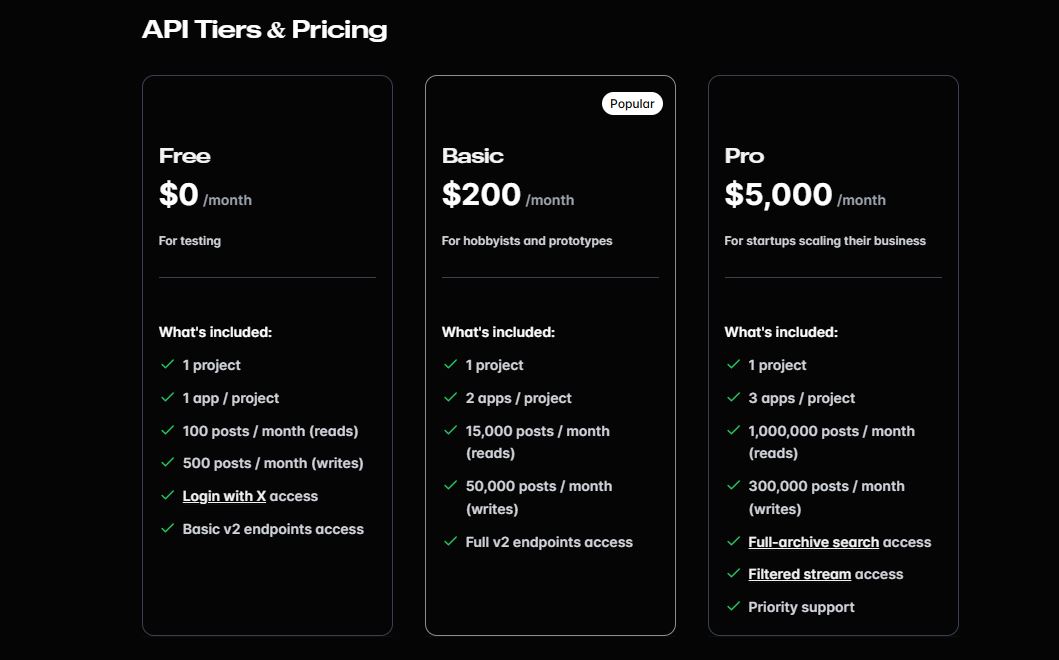Click the green checkmark beside '1 project' in Free tier
The width and height of the screenshot is (1059, 660).
click(x=167, y=365)
